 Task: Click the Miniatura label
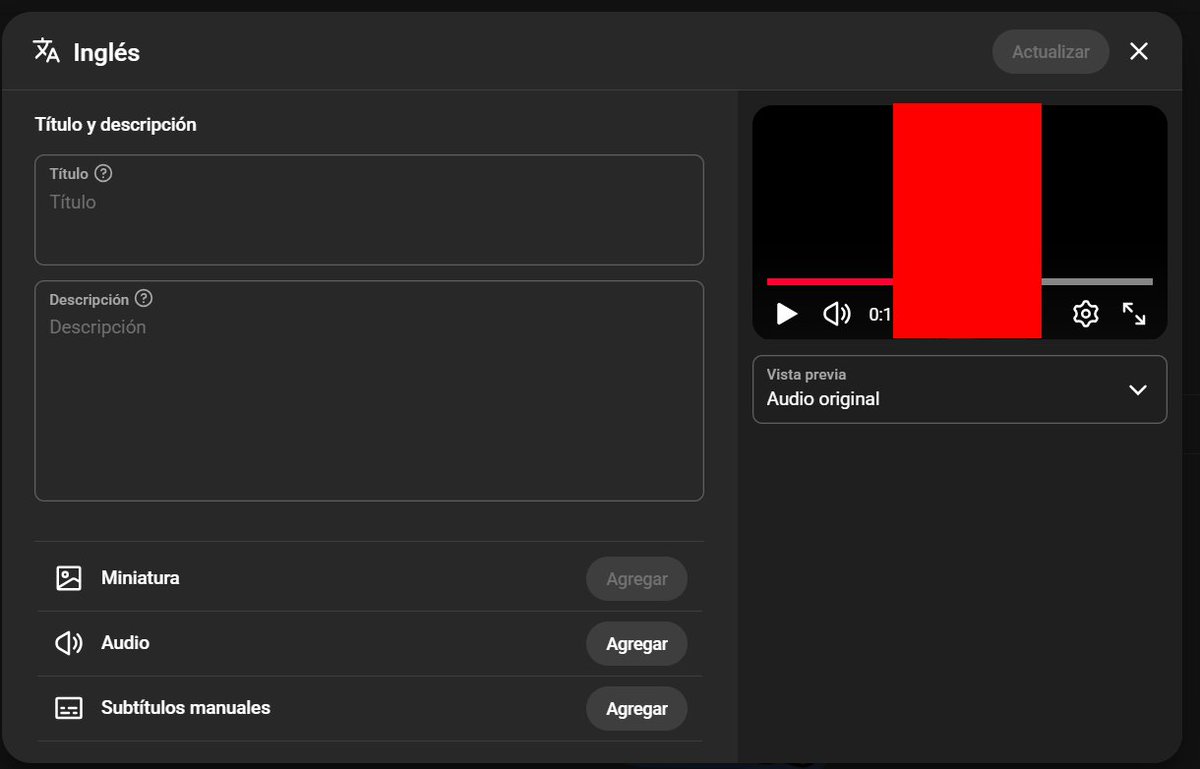141,578
